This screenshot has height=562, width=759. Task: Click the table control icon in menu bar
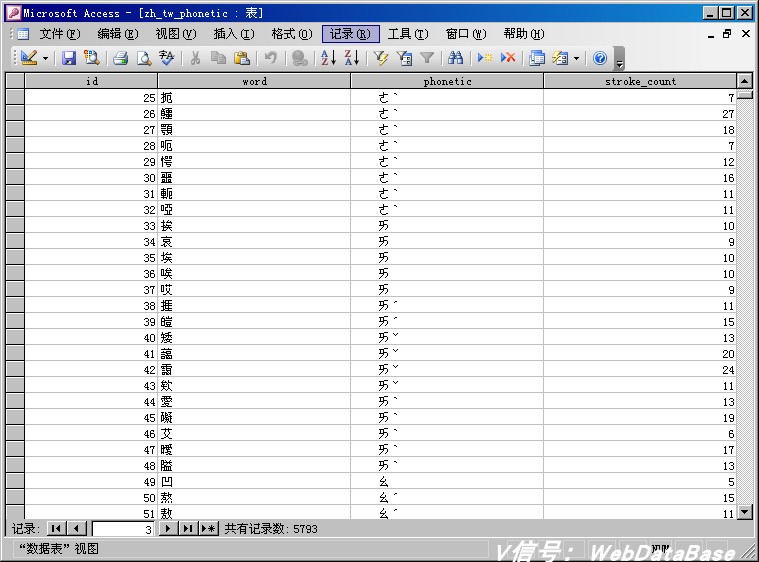click(x=23, y=34)
